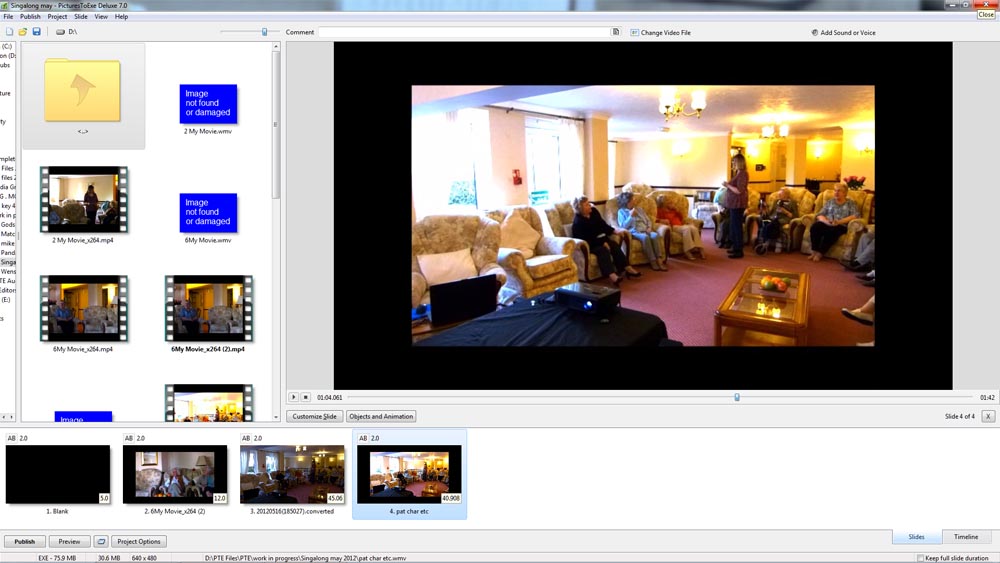
Task: Click Add Sound or Voice
Action: [843, 33]
